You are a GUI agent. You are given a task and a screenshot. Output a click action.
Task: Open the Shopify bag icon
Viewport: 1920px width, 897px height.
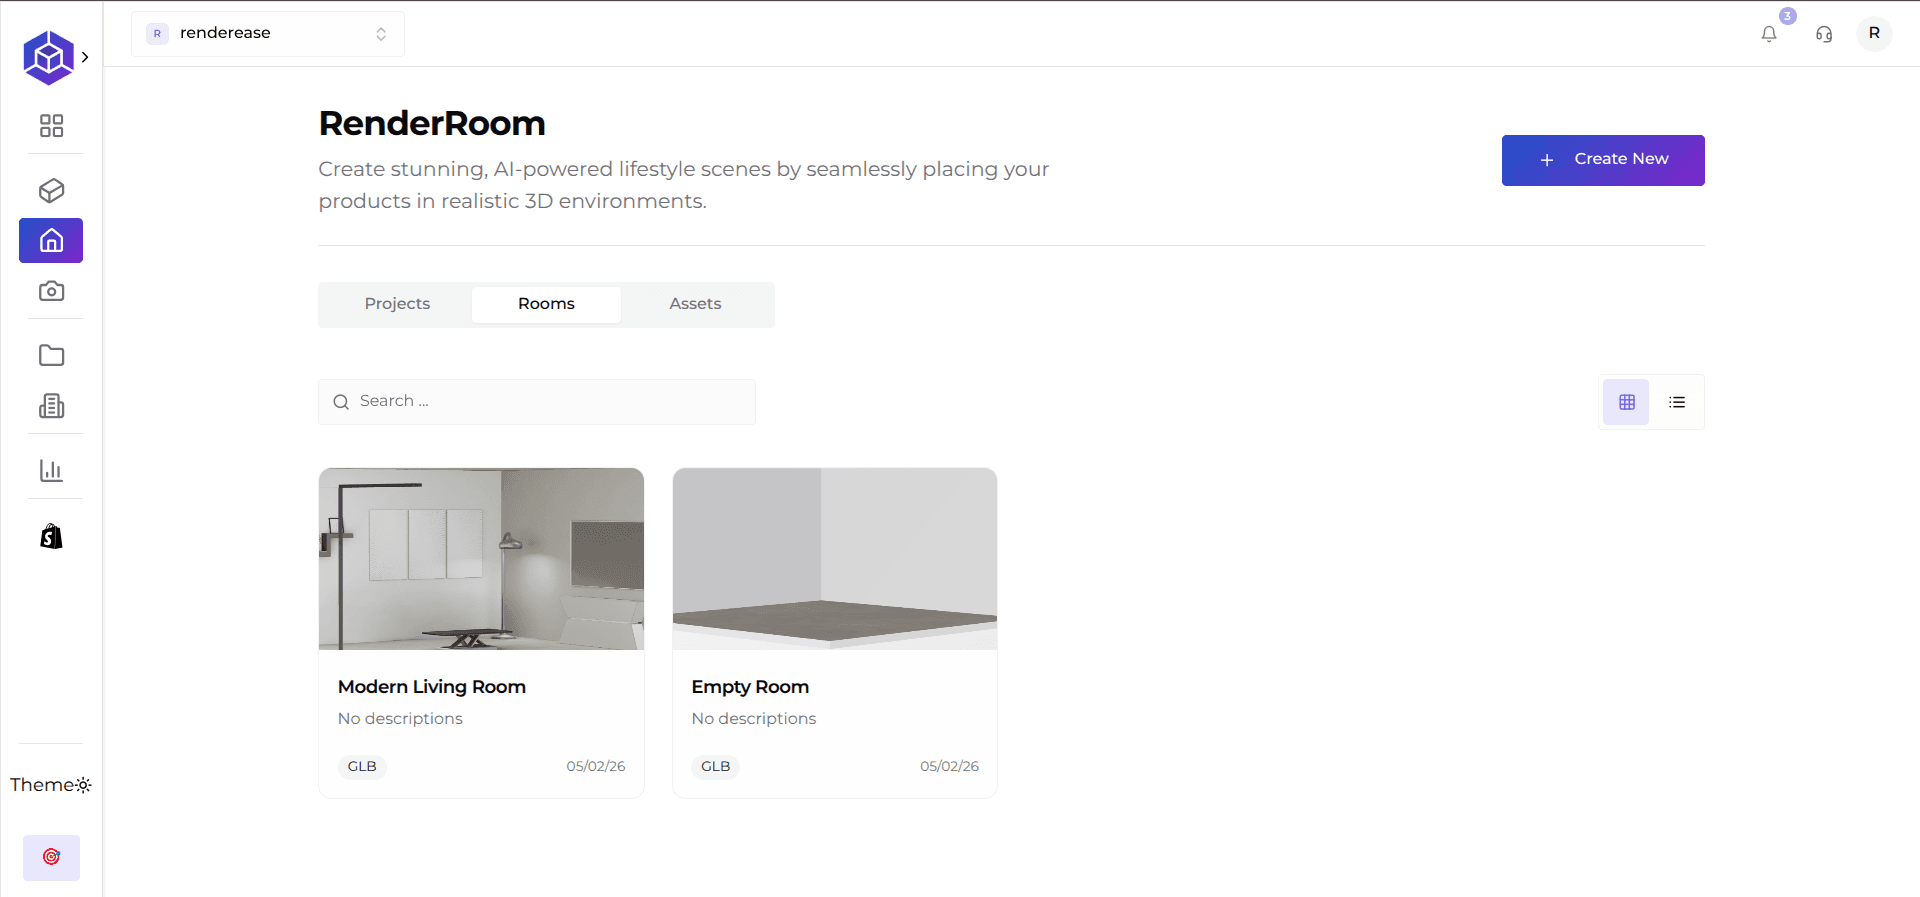point(51,536)
